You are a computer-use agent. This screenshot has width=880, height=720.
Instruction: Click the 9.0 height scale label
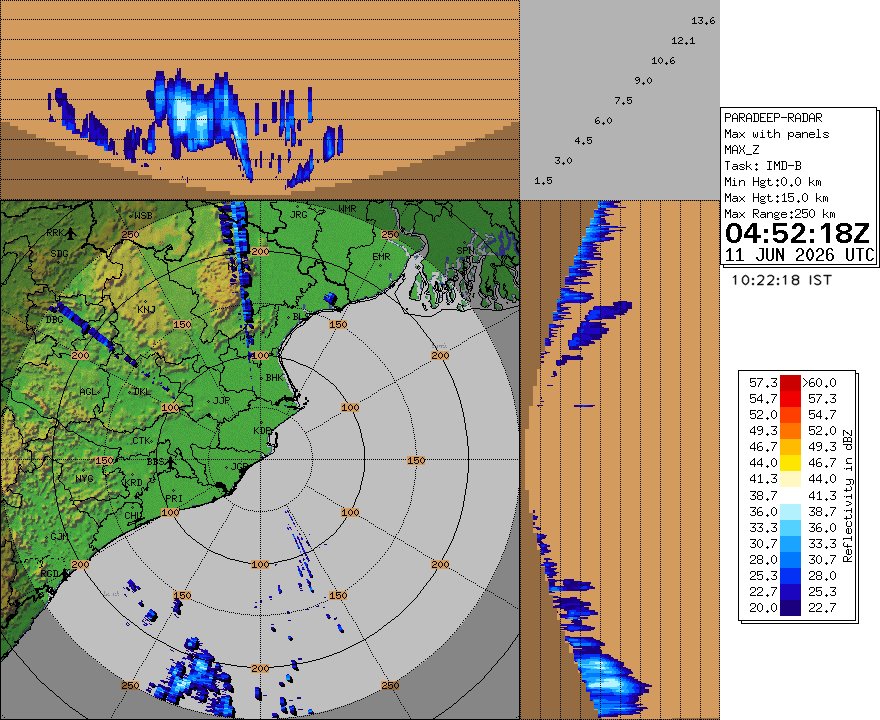643,81
